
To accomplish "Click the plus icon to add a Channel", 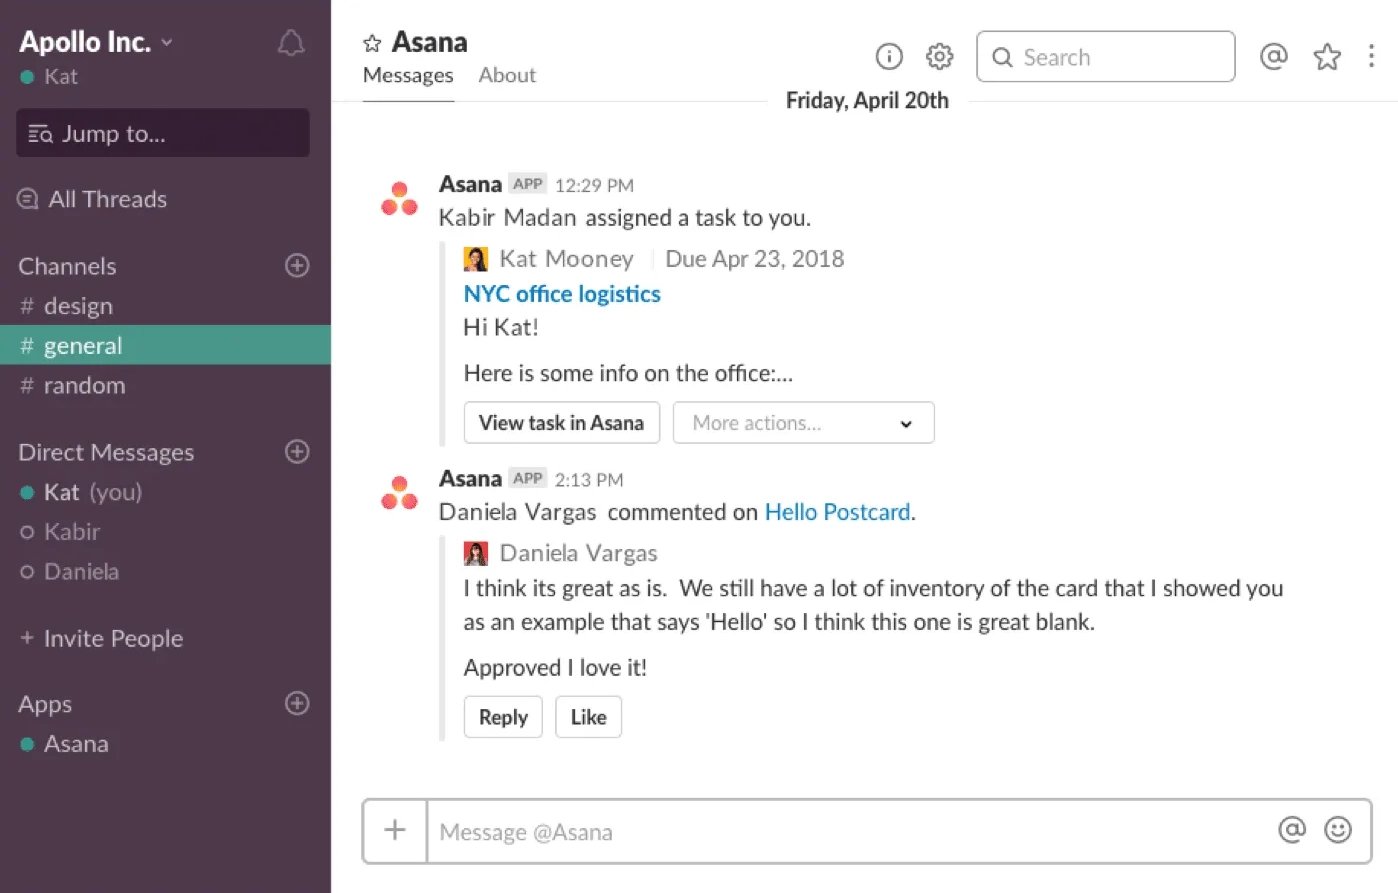I will click(x=297, y=265).
